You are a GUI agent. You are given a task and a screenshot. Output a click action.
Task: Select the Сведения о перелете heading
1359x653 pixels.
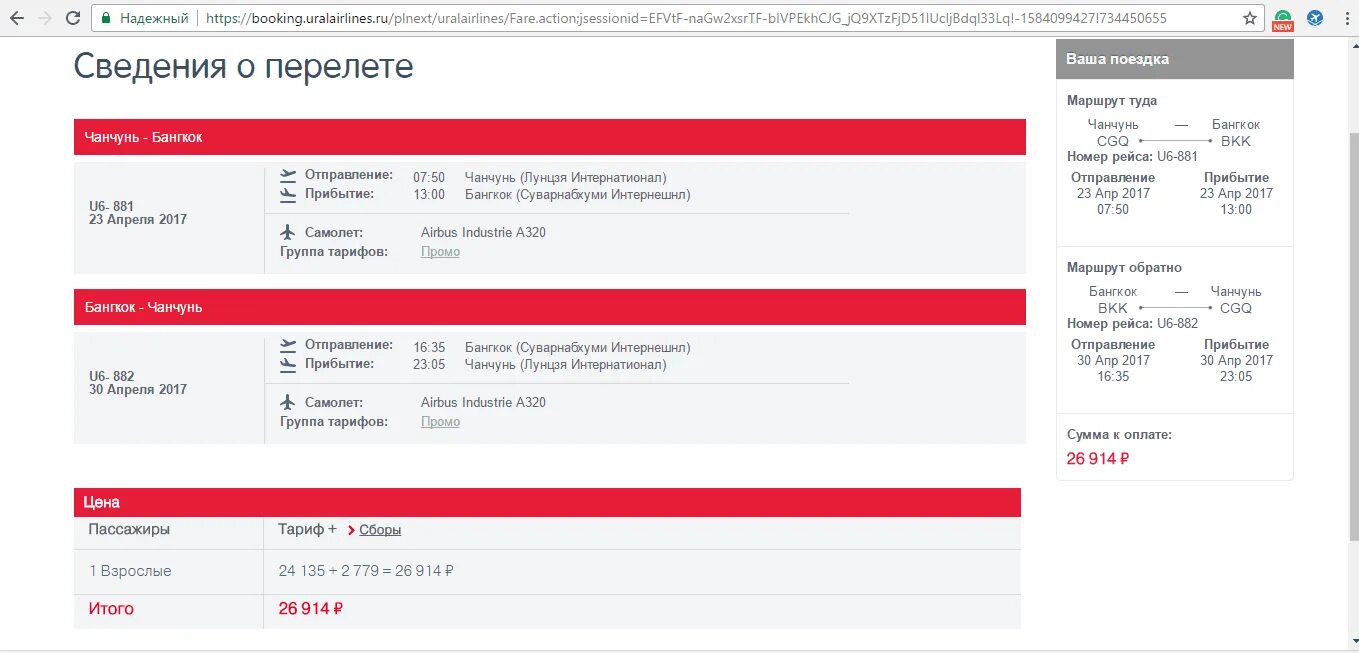coord(243,66)
